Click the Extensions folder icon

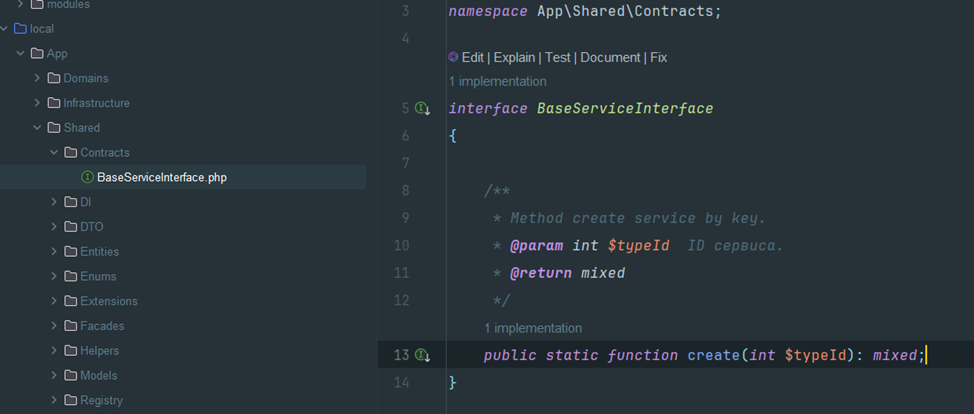pyautogui.click(x=71, y=301)
